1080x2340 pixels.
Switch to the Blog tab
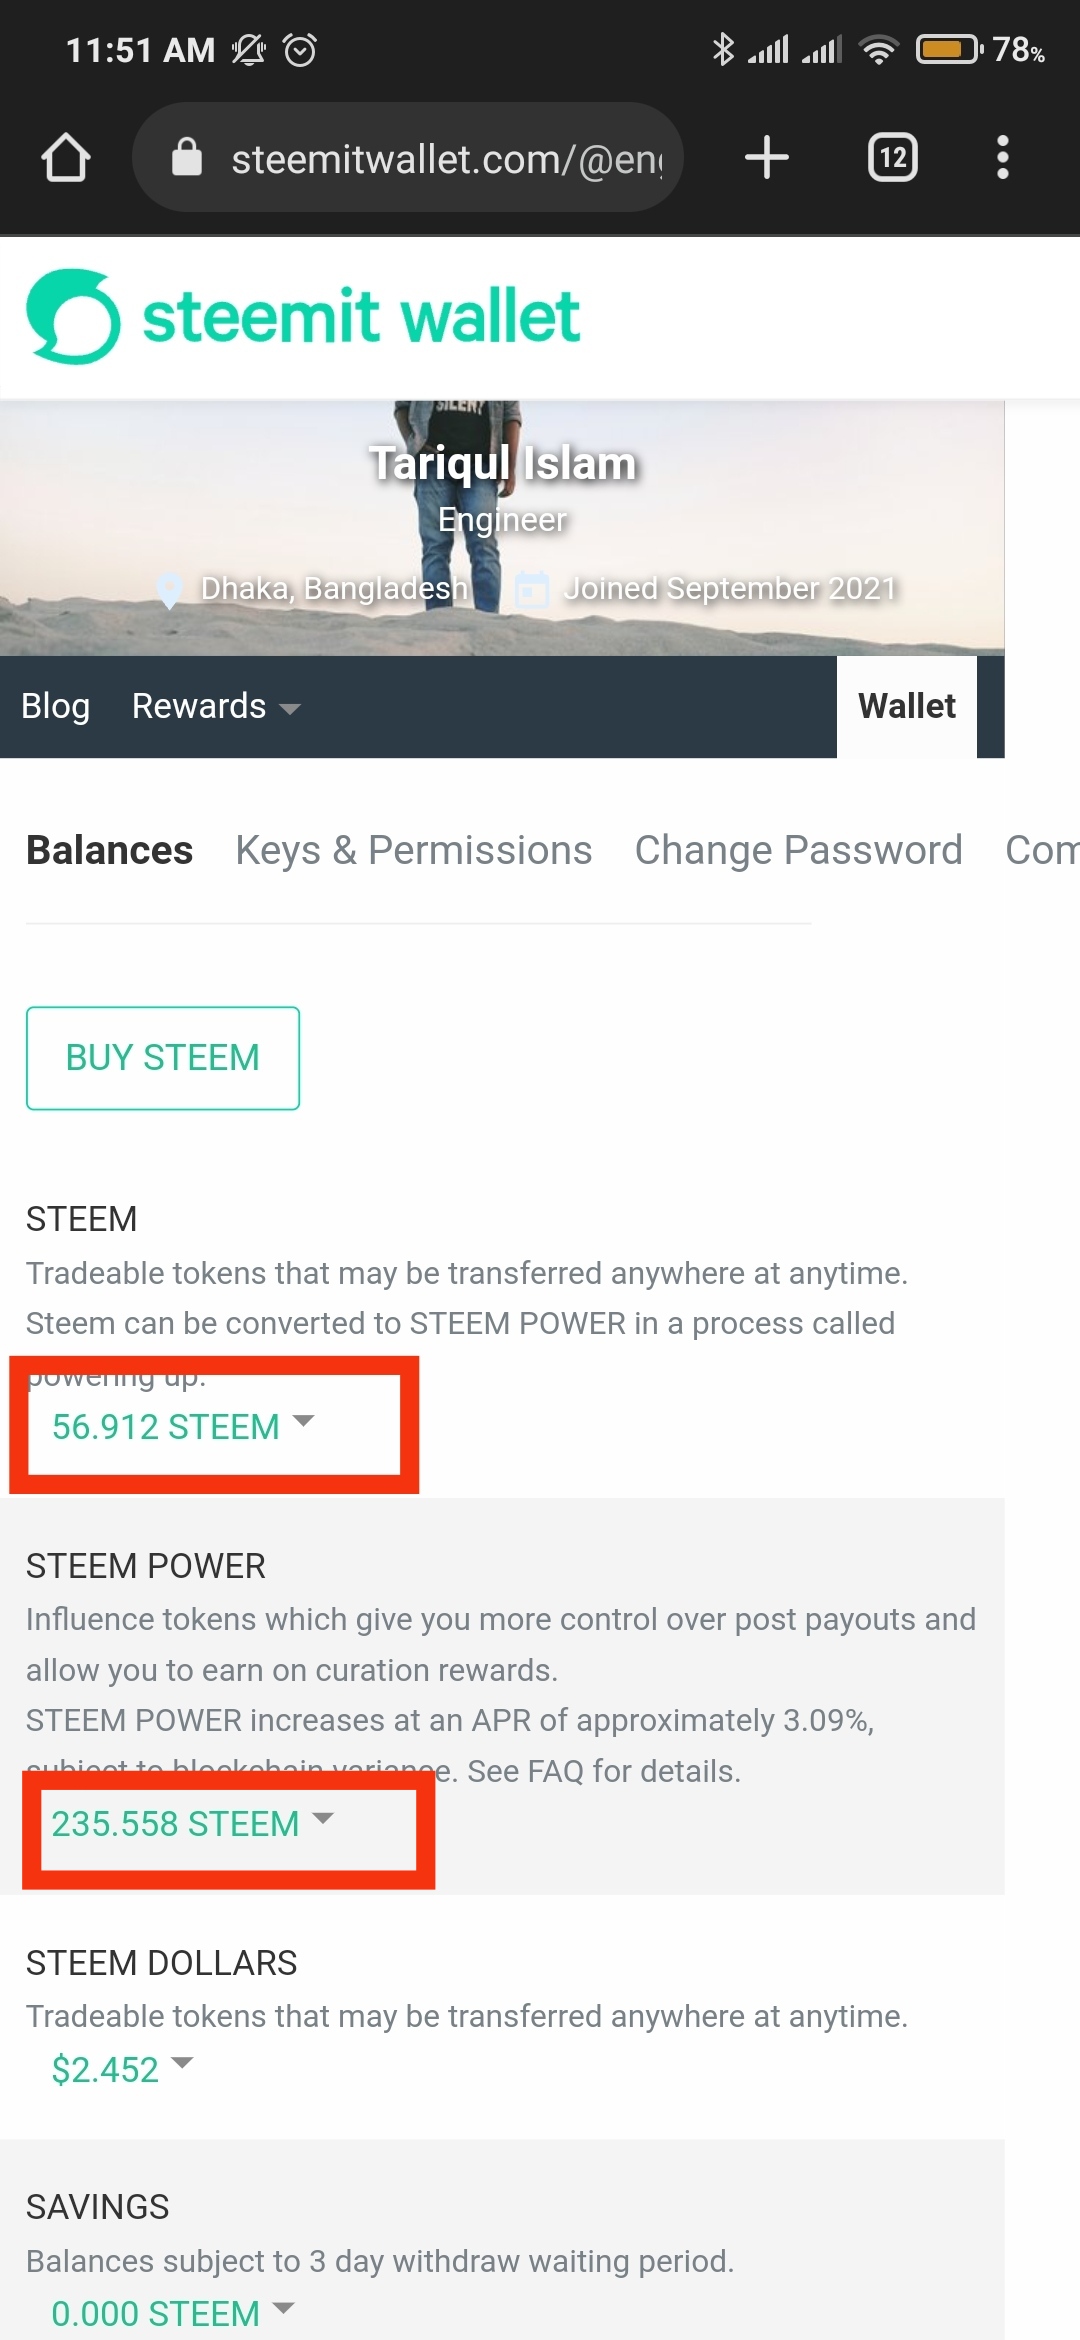[56, 707]
